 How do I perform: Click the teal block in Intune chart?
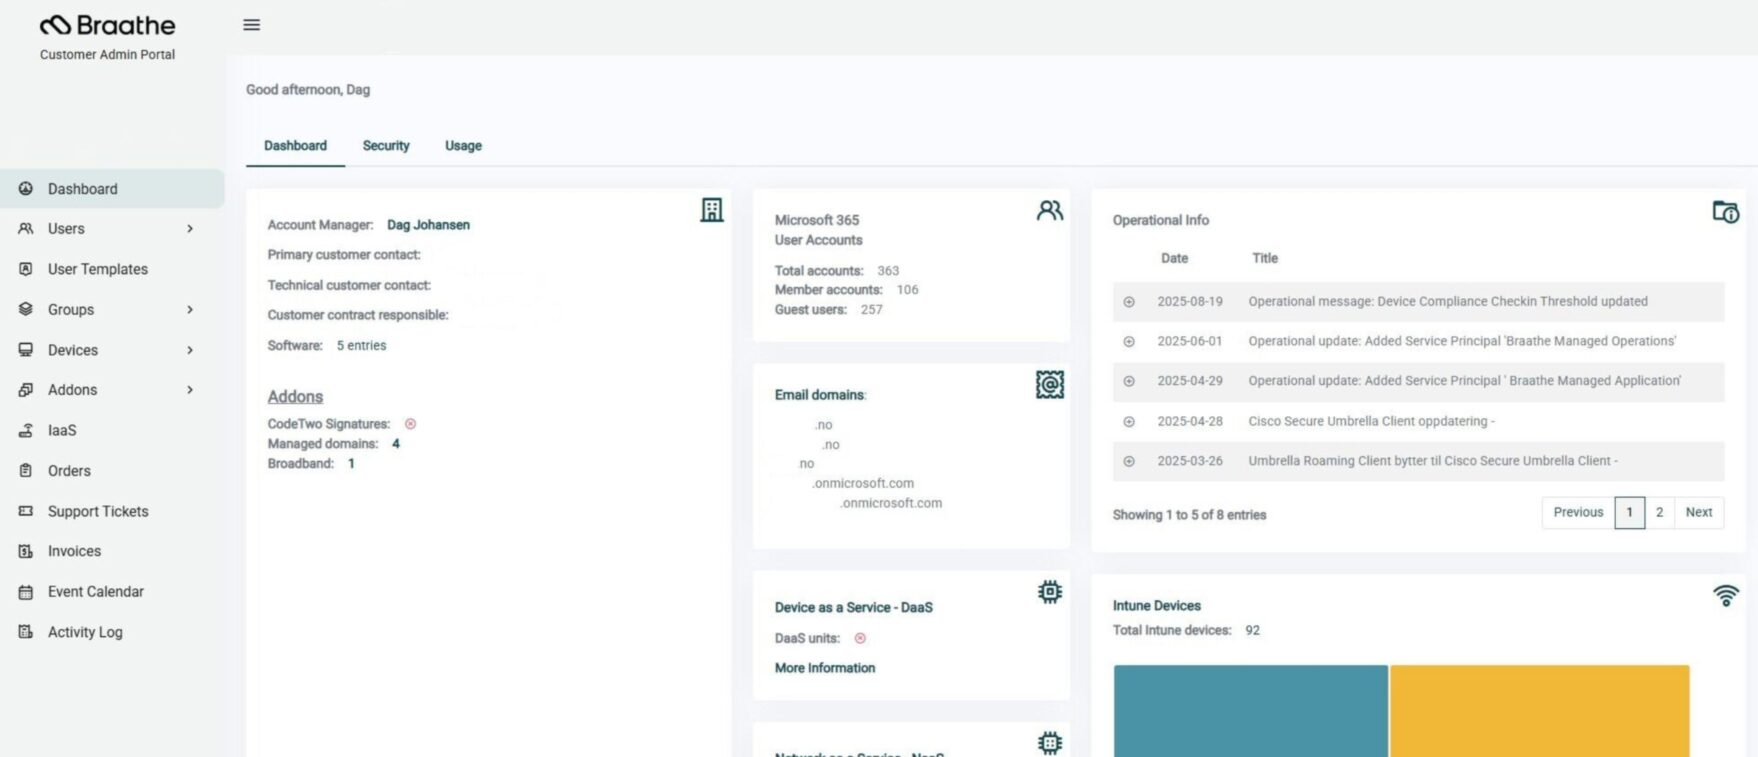(1250, 710)
